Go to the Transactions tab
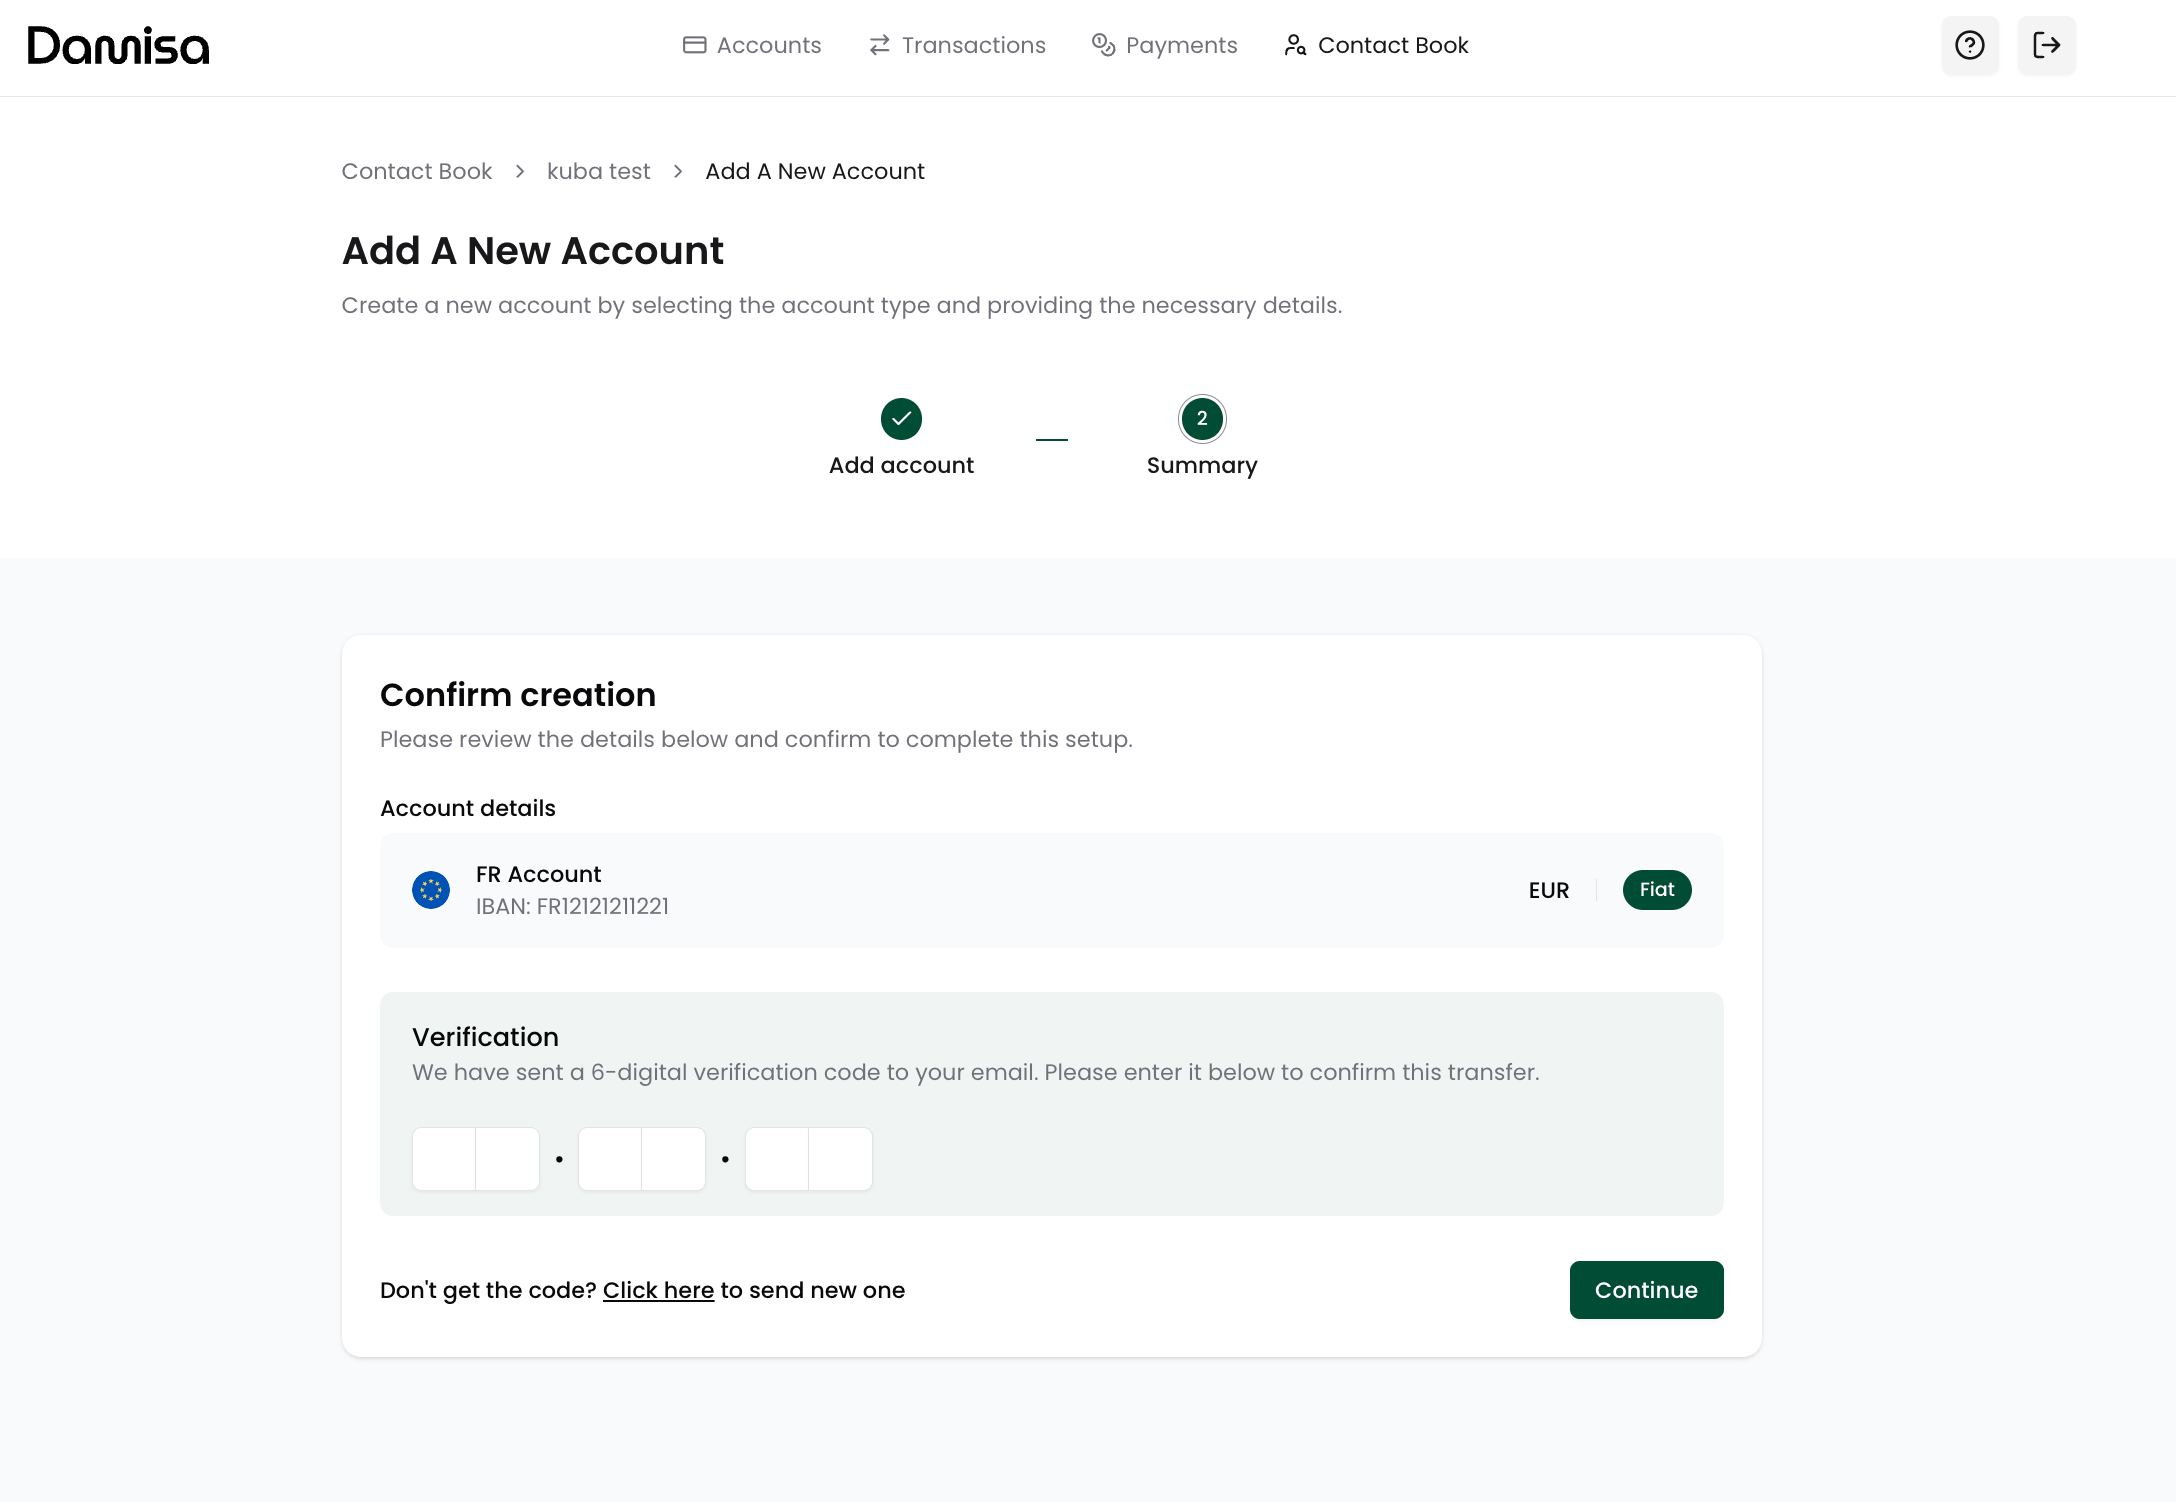 [x=957, y=46]
